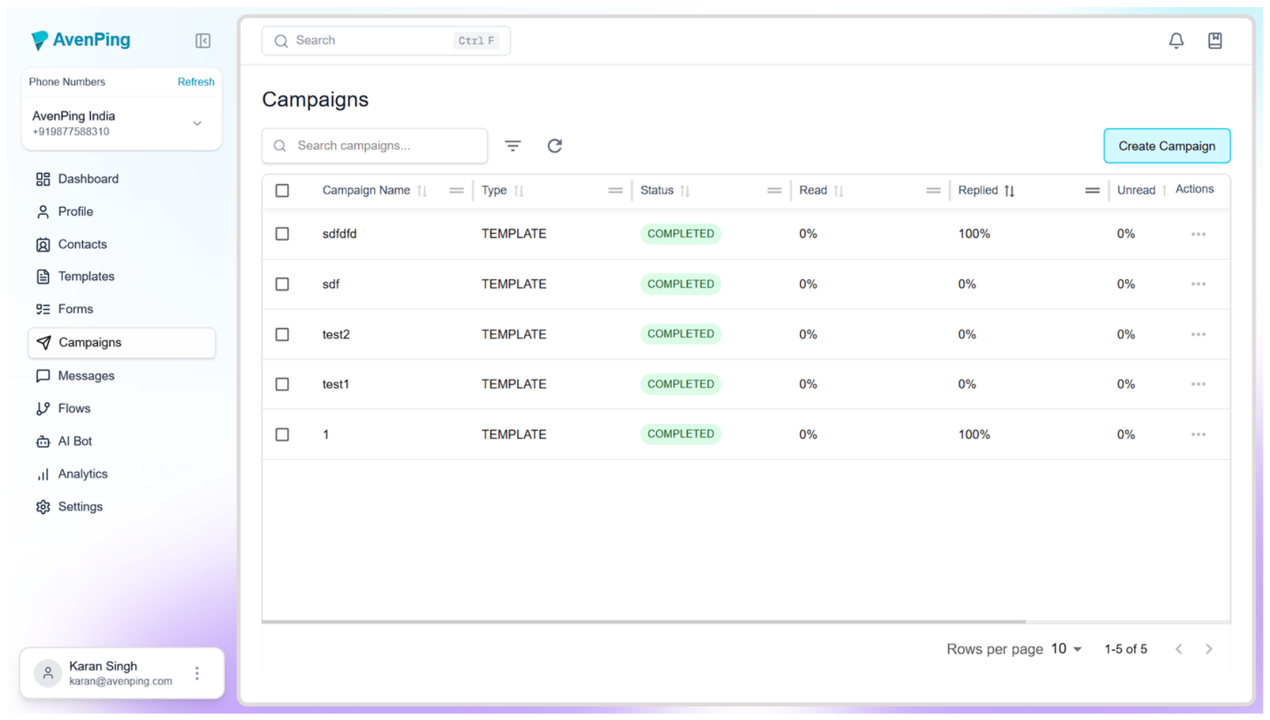Open the campaign filter icon

coord(513,146)
